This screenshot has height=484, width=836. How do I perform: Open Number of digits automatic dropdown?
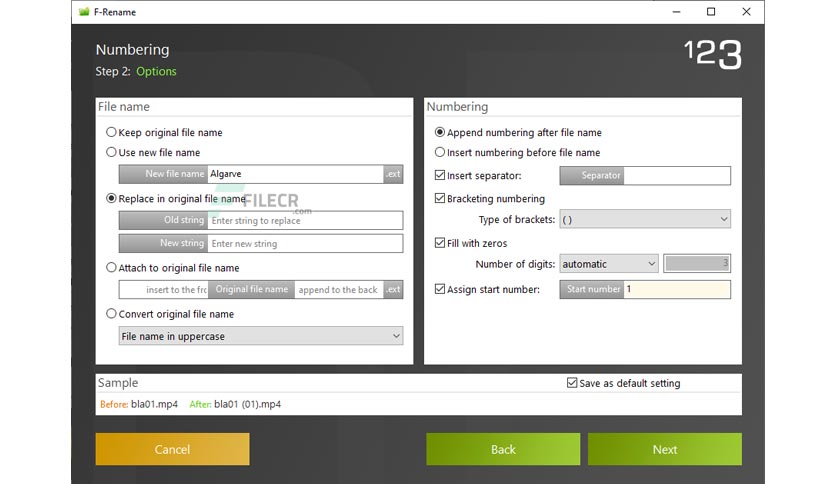click(x=609, y=263)
